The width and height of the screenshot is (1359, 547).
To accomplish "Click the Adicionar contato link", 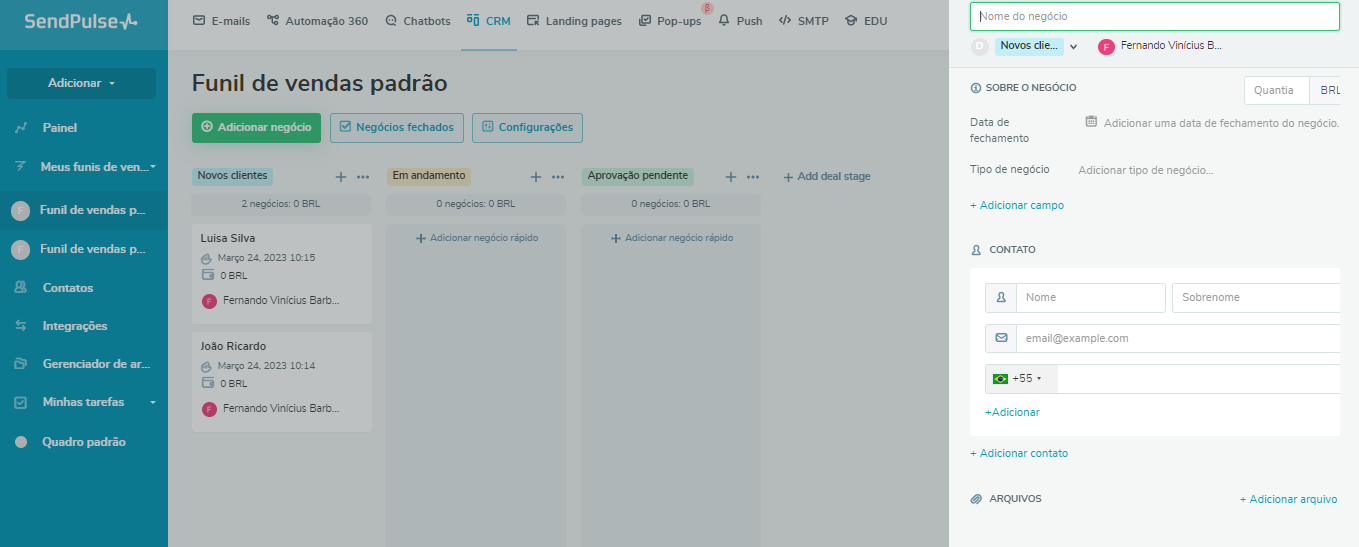I will point(1019,453).
